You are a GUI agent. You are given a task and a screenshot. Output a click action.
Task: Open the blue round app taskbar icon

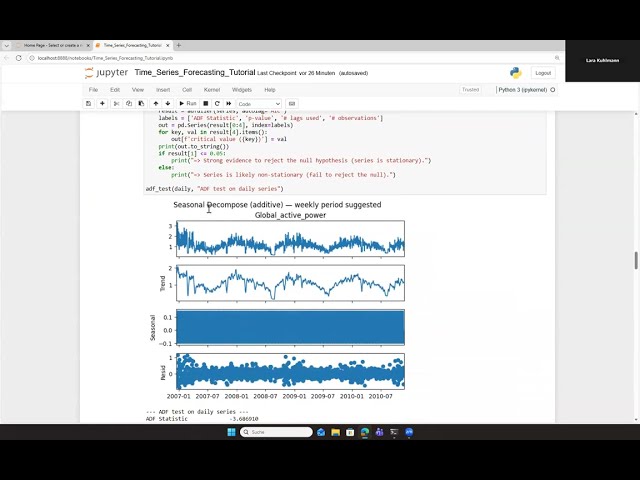[409, 432]
